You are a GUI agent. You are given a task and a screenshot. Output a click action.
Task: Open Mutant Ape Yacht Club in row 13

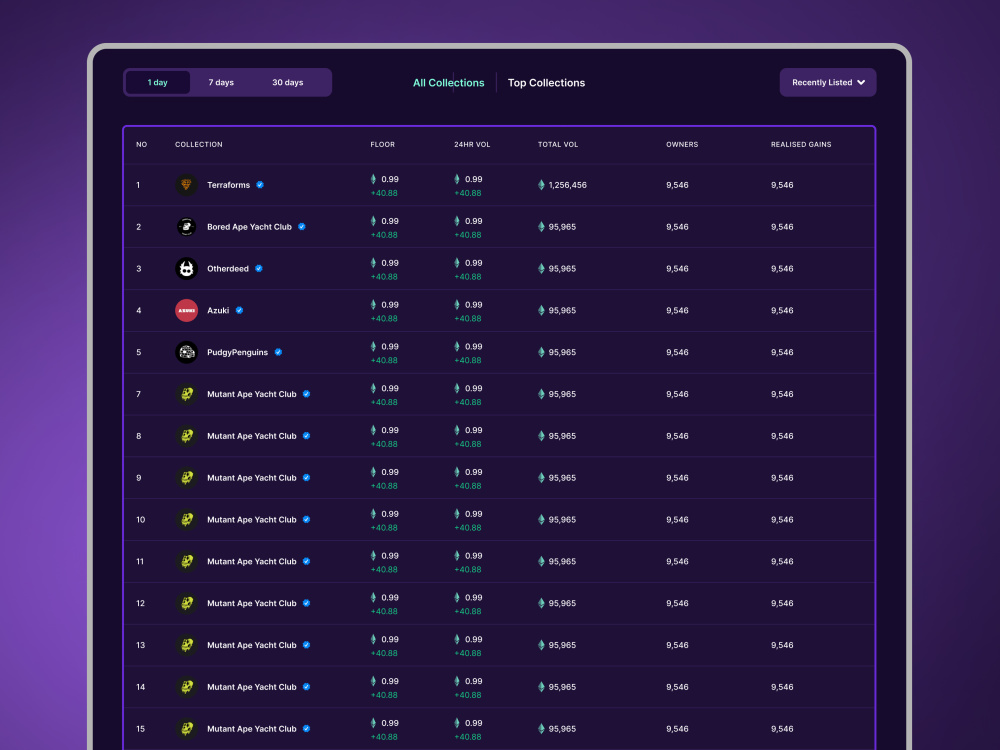(252, 645)
